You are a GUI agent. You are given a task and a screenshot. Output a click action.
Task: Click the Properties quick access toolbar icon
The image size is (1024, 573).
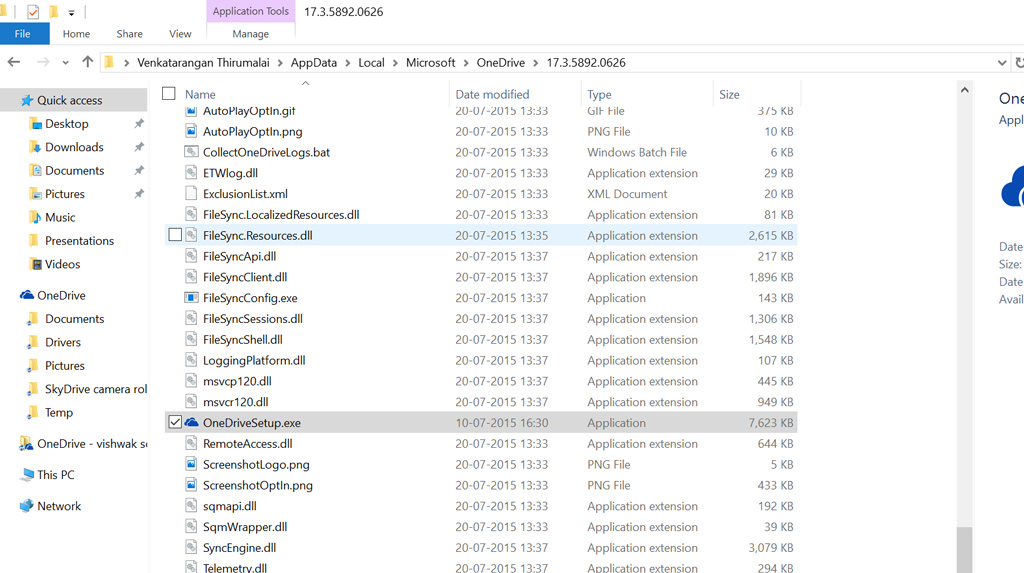[x=33, y=12]
